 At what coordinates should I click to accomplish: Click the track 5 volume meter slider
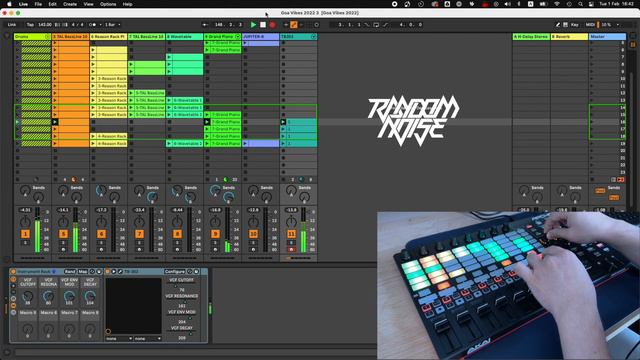point(76,230)
